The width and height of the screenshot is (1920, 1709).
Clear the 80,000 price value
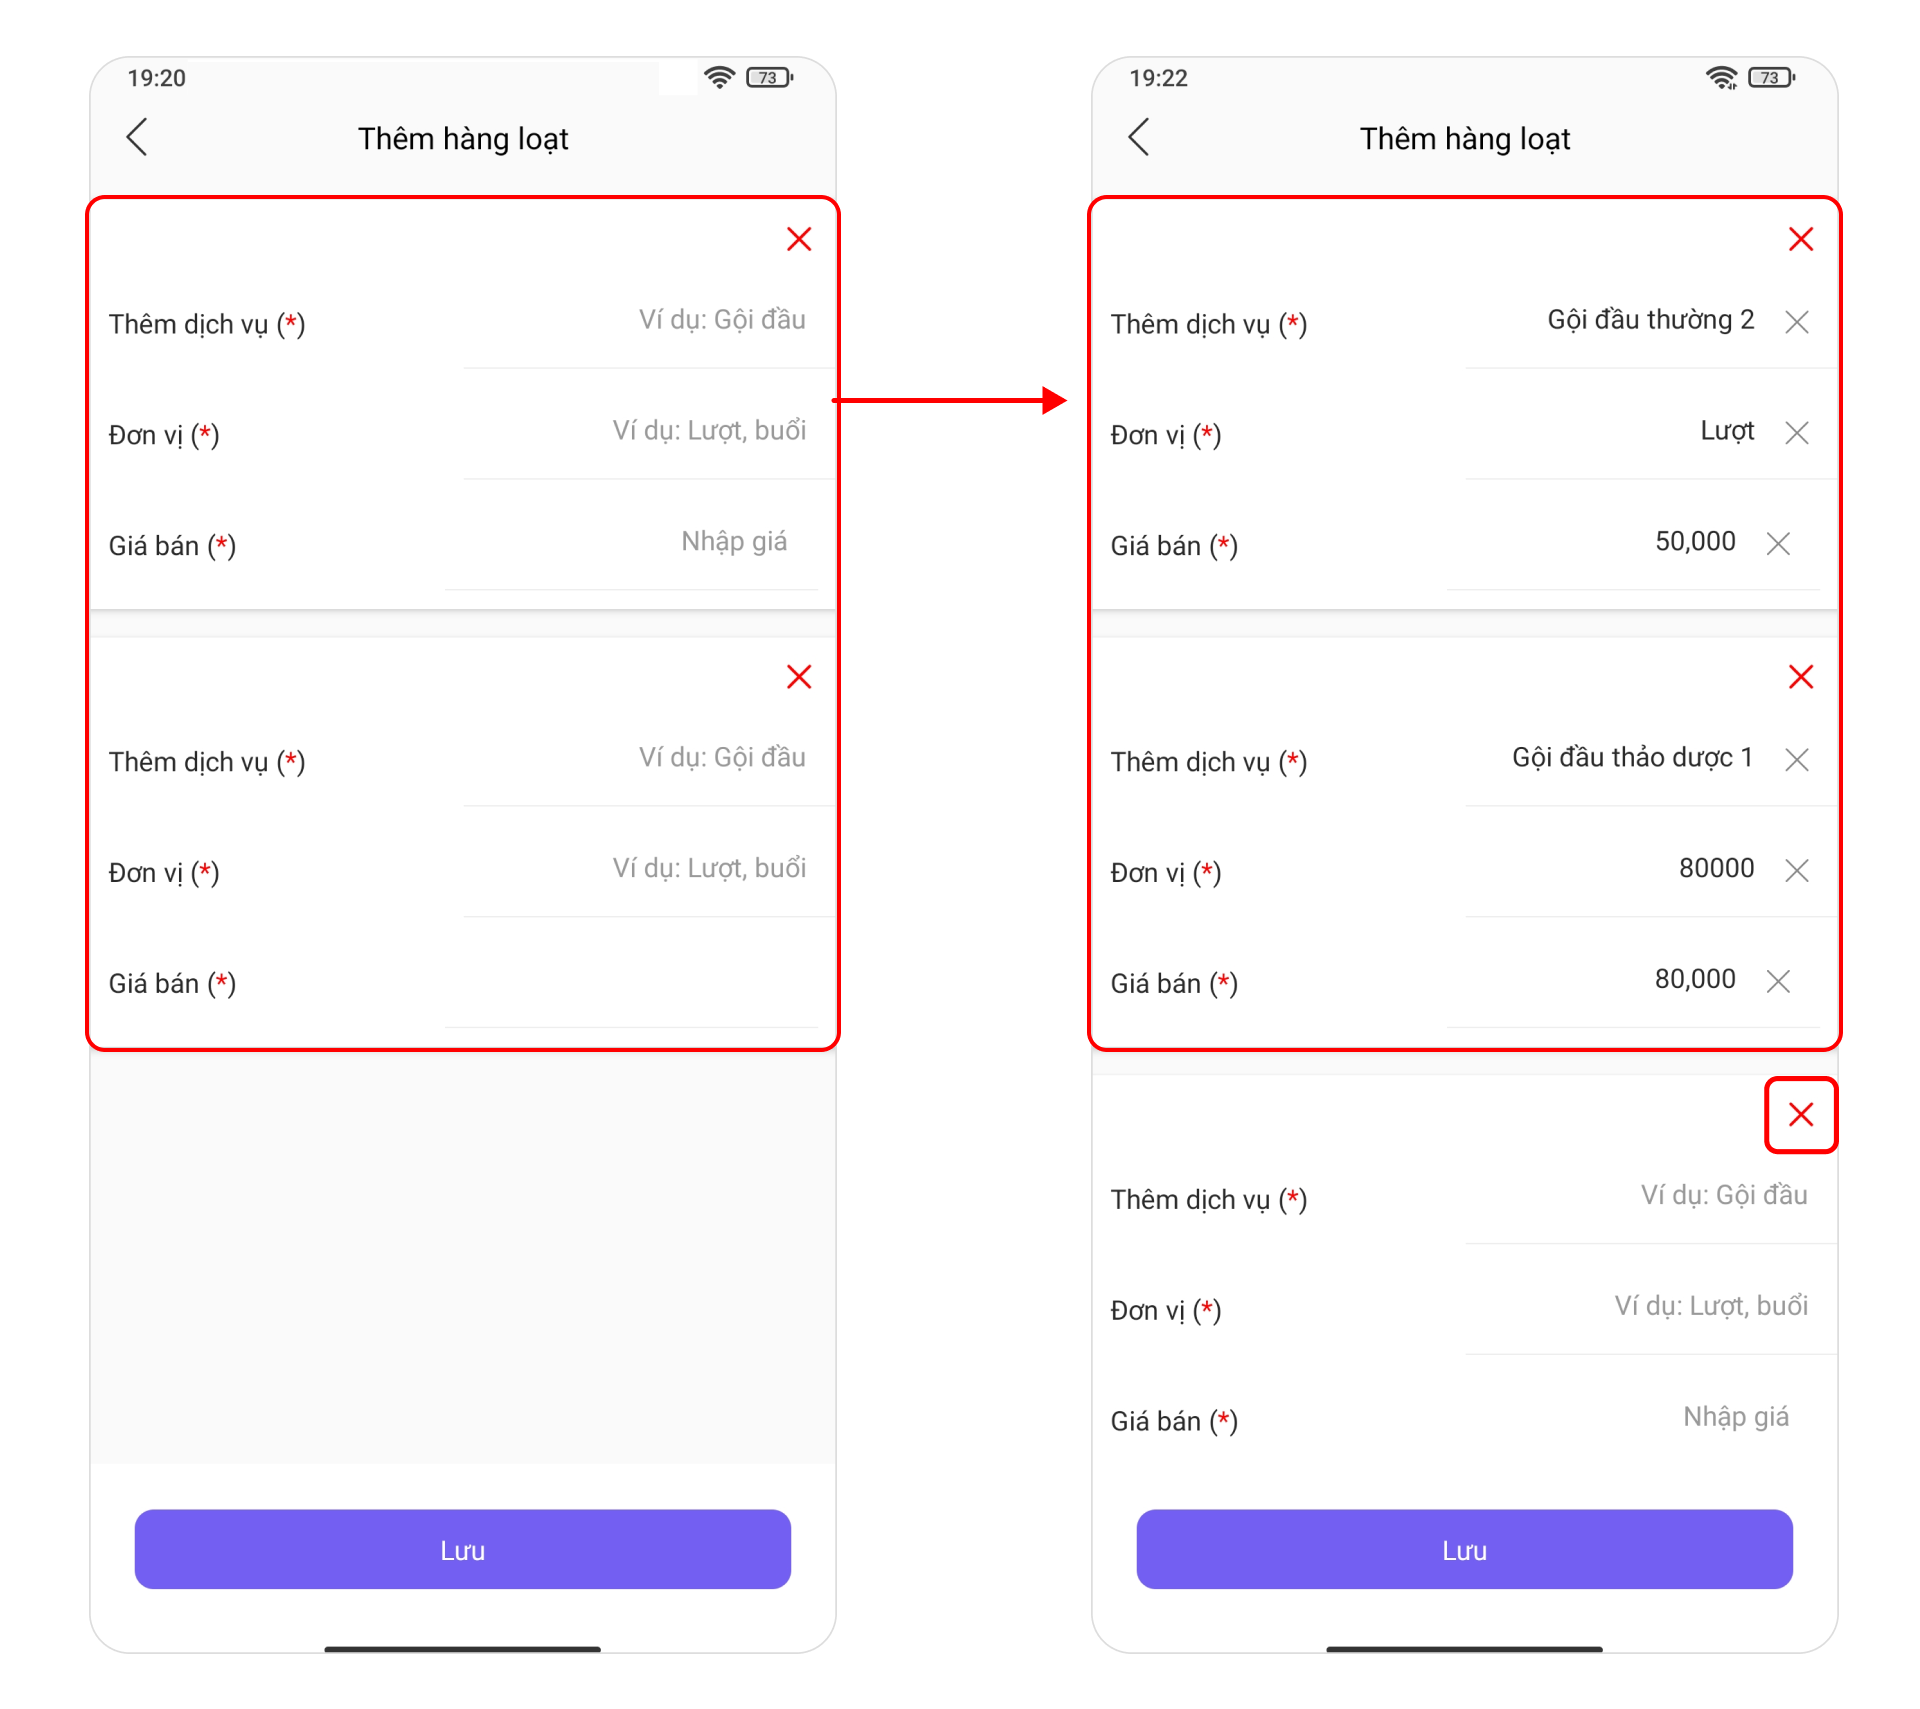pyautogui.click(x=1778, y=982)
